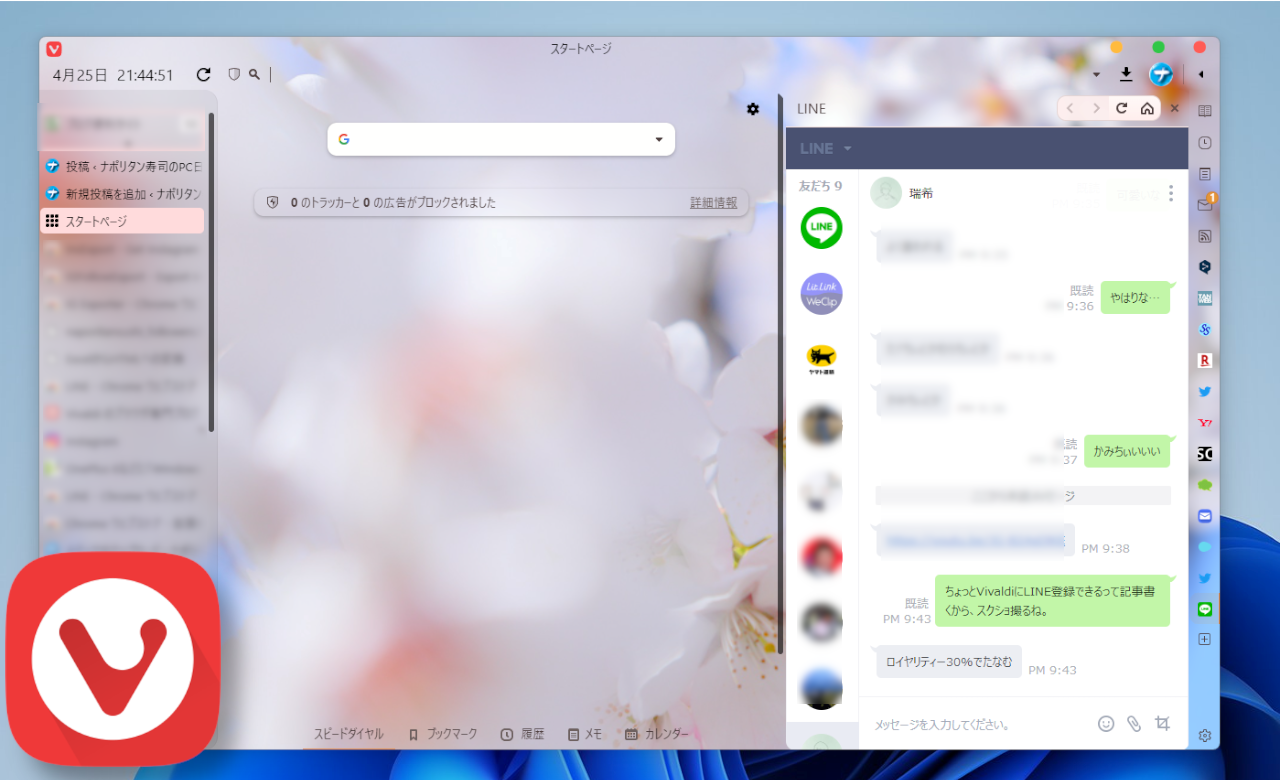Viewport: 1280px width, 780px height.
Task: Open the LizLink WeClip friend avatar
Action: pos(822,294)
